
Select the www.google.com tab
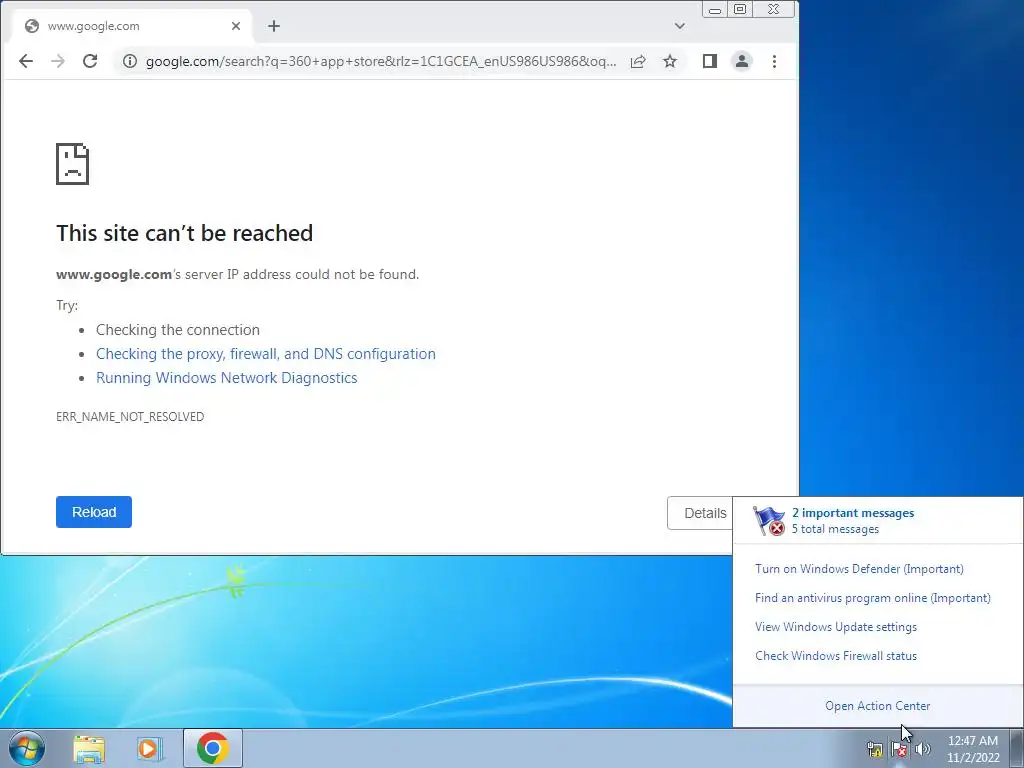coord(131,26)
